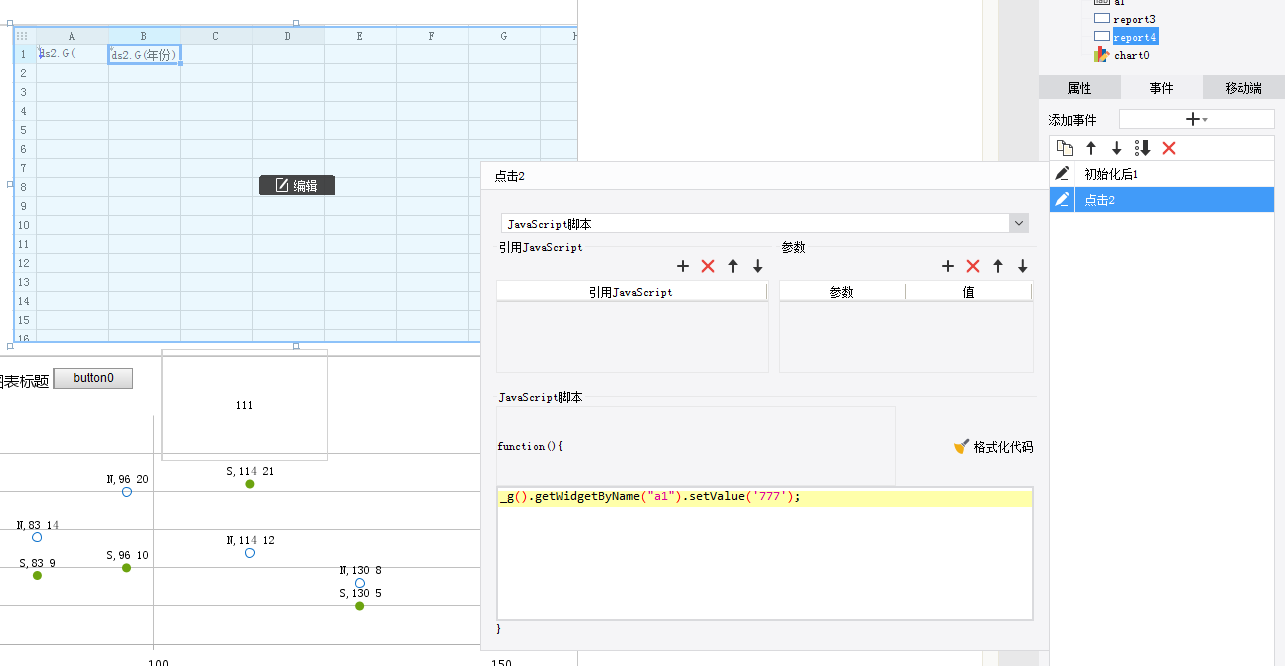Open the 添加事件 add event dropdown
The width and height of the screenshot is (1285, 666).
click(x=1197, y=119)
